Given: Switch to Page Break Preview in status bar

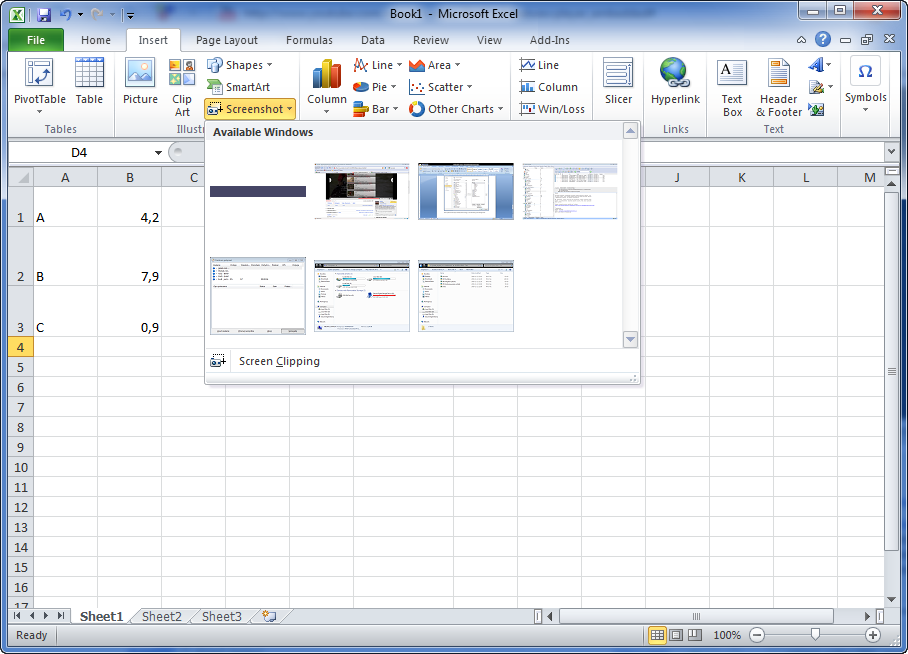Looking at the screenshot, I should coord(695,635).
